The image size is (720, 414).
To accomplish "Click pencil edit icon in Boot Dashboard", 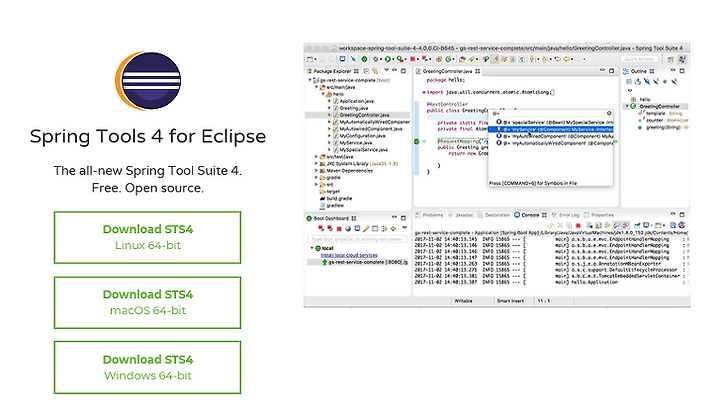I will click(366, 229).
